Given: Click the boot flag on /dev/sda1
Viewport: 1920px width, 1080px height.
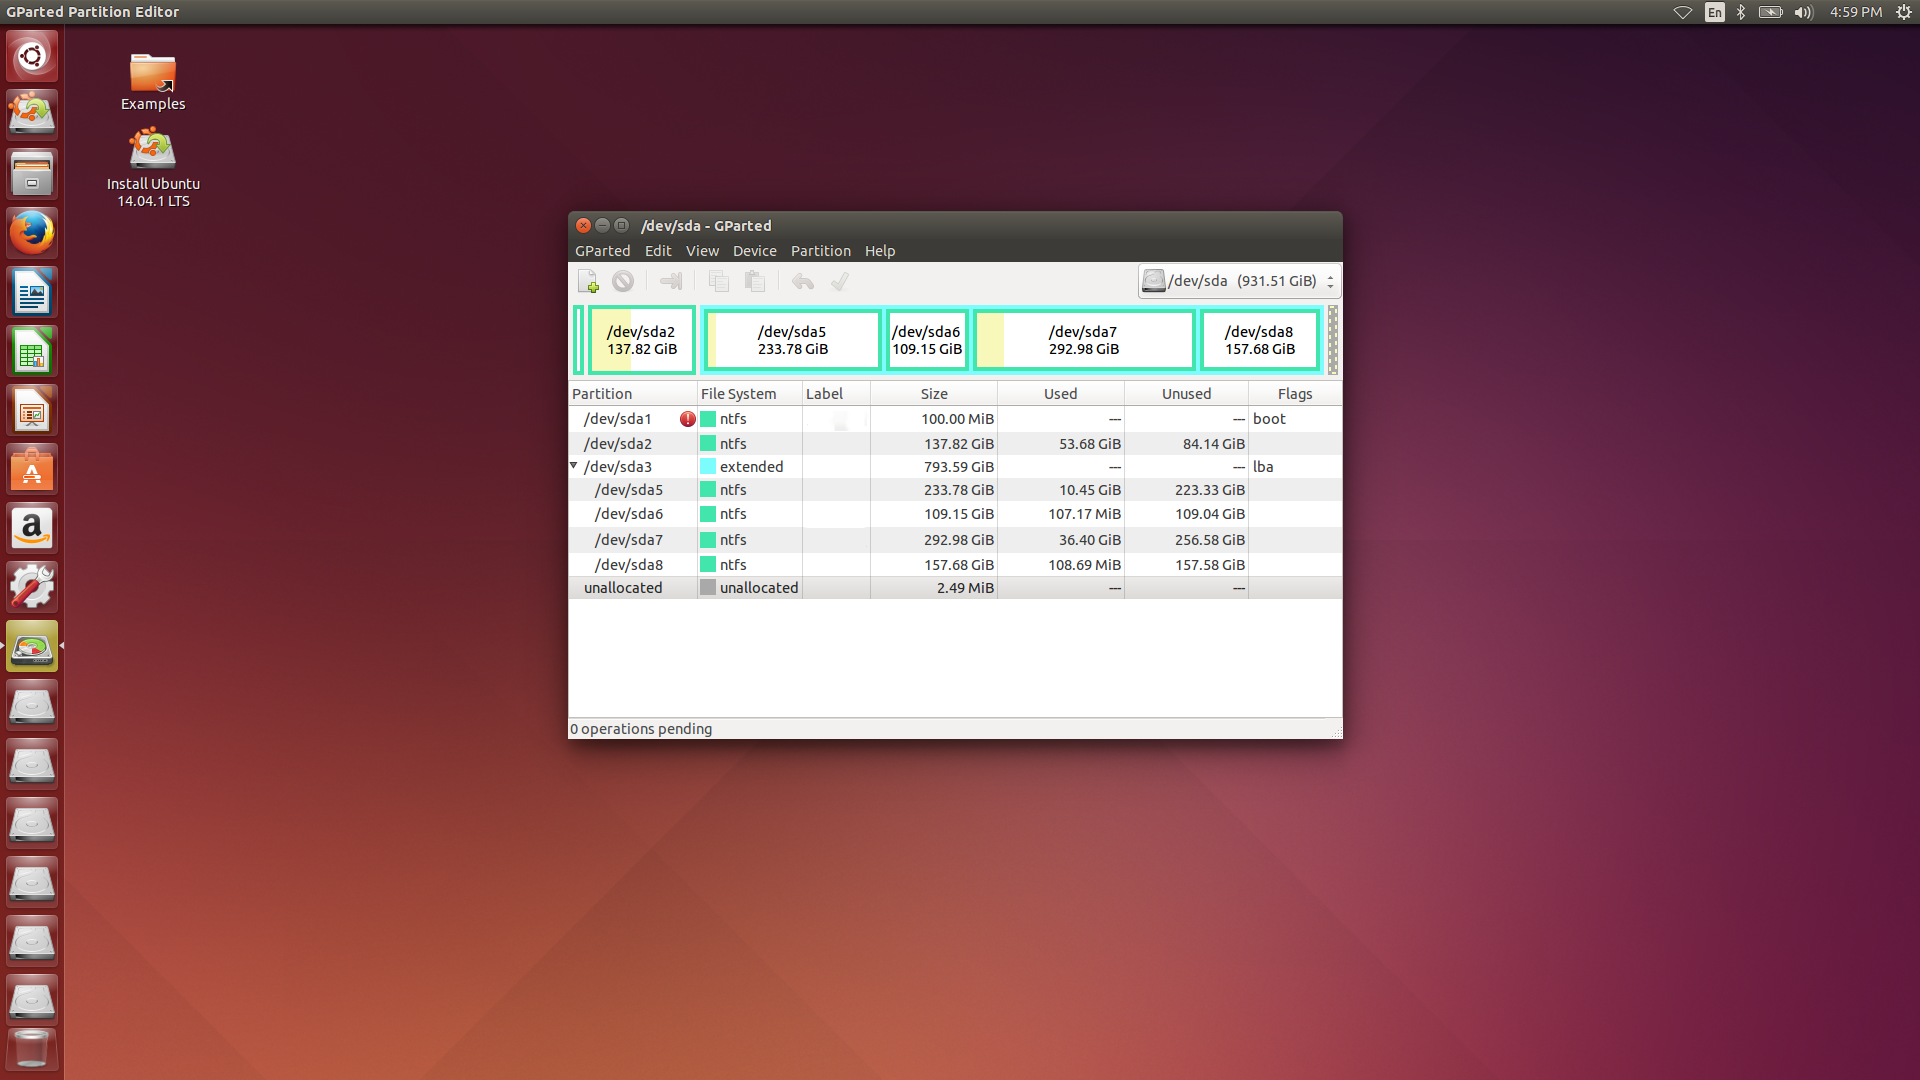Looking at the screenshot, I should 1269,419.
